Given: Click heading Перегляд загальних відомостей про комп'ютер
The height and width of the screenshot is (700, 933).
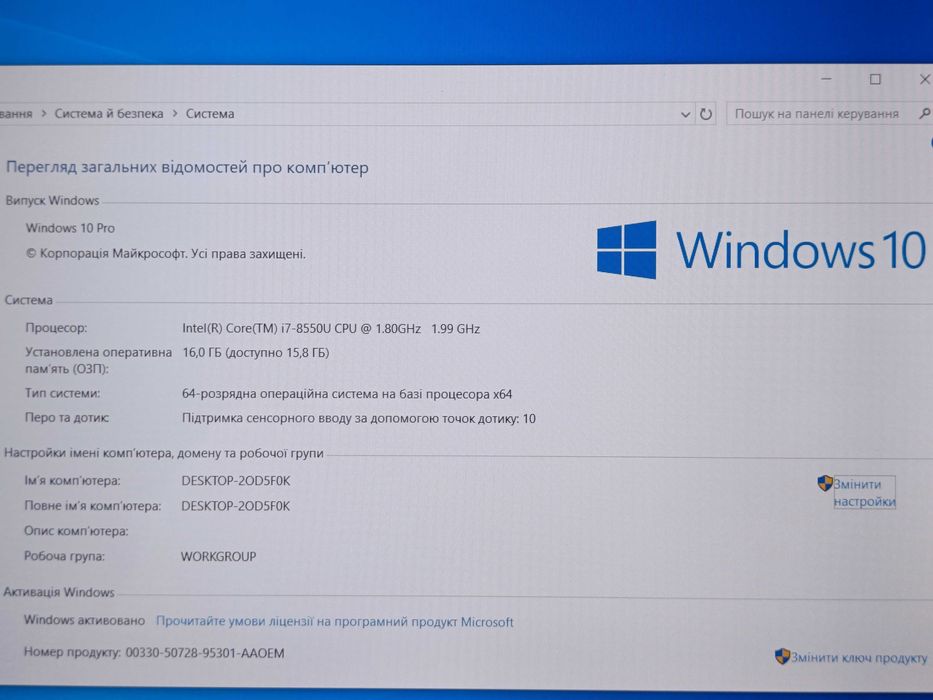Looking at the screenshot, I should tap(187, 168).
